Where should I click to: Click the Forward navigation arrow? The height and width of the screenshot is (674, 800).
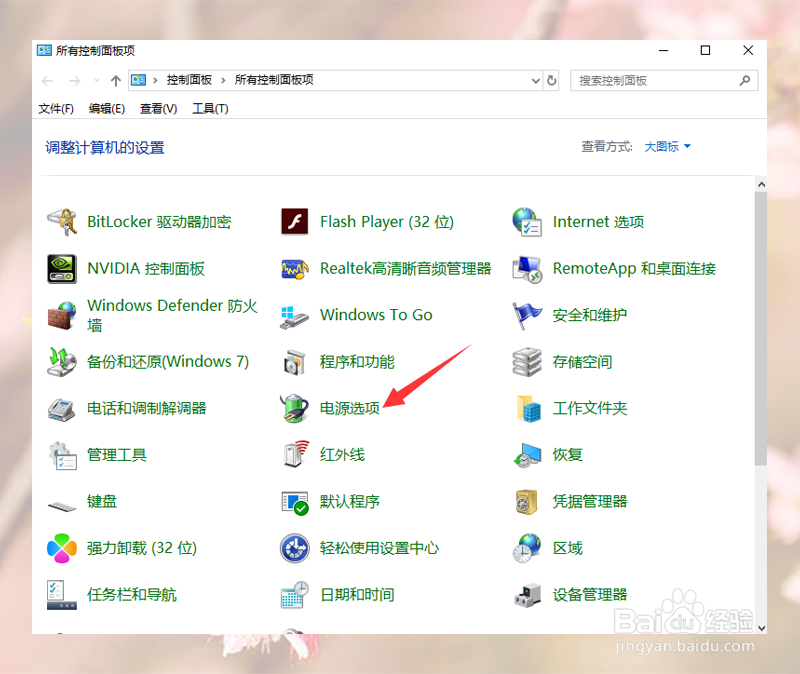pos(74,81)
